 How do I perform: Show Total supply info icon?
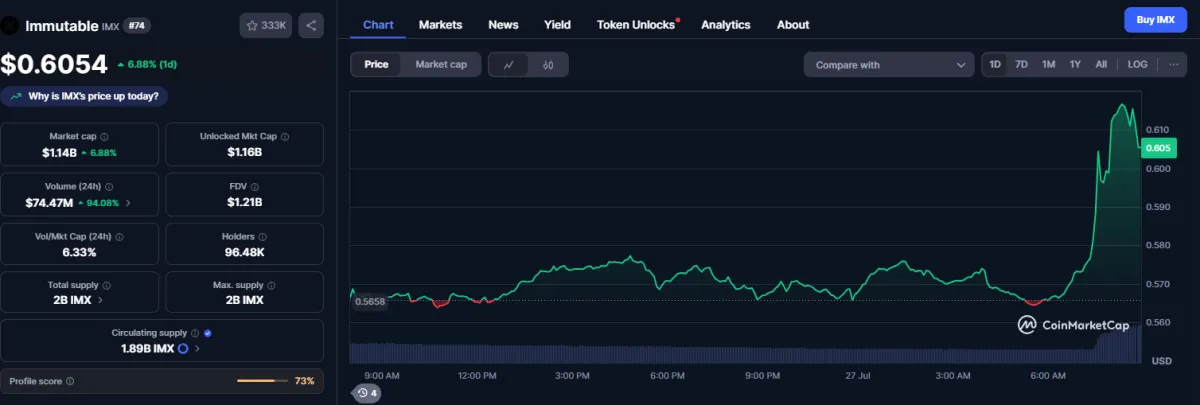[x=107, y=285]
